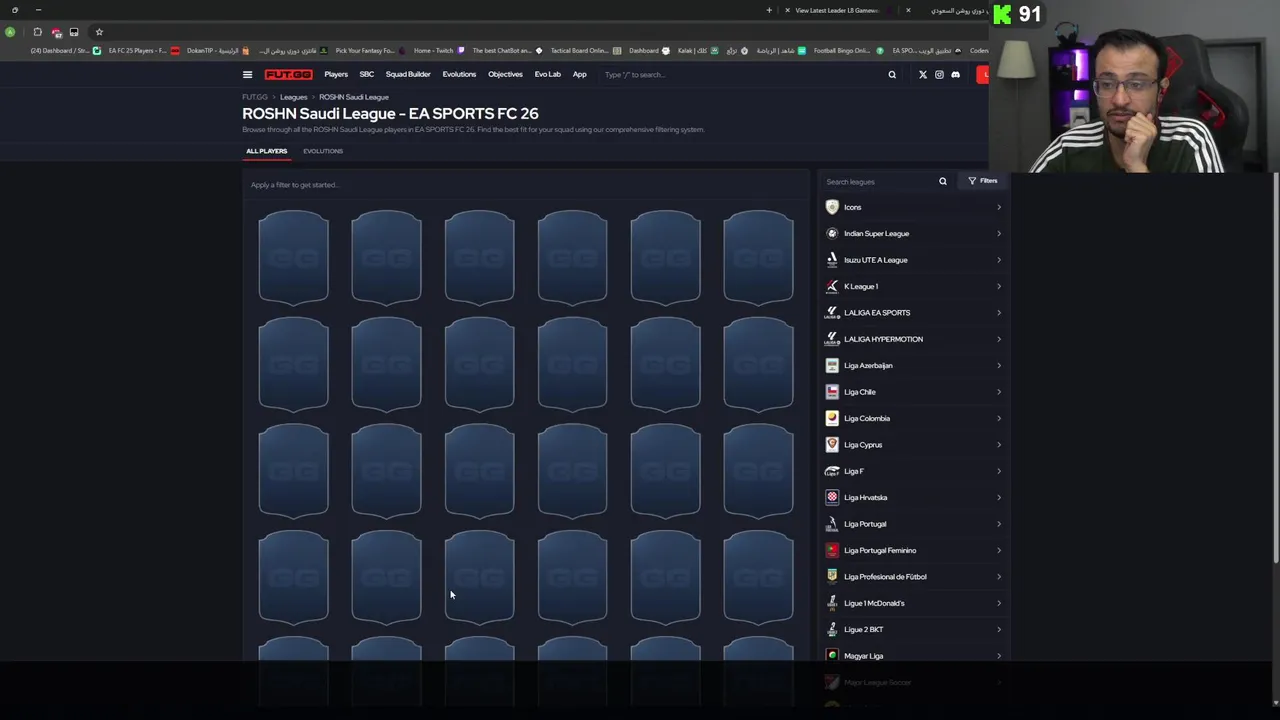Screen dimensions: 1280x720
Task: Expand the Liga Colombia entry
Action: 998,418
